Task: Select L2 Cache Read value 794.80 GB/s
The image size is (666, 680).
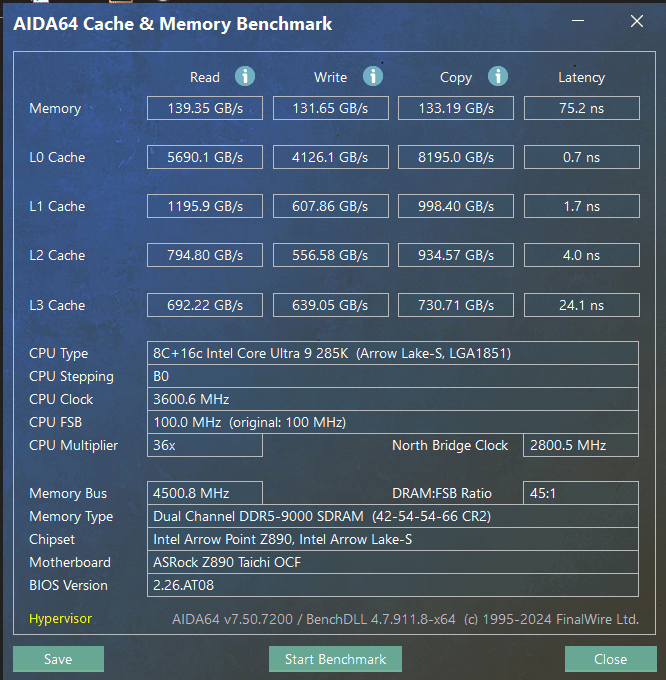Action: point(205,255)
